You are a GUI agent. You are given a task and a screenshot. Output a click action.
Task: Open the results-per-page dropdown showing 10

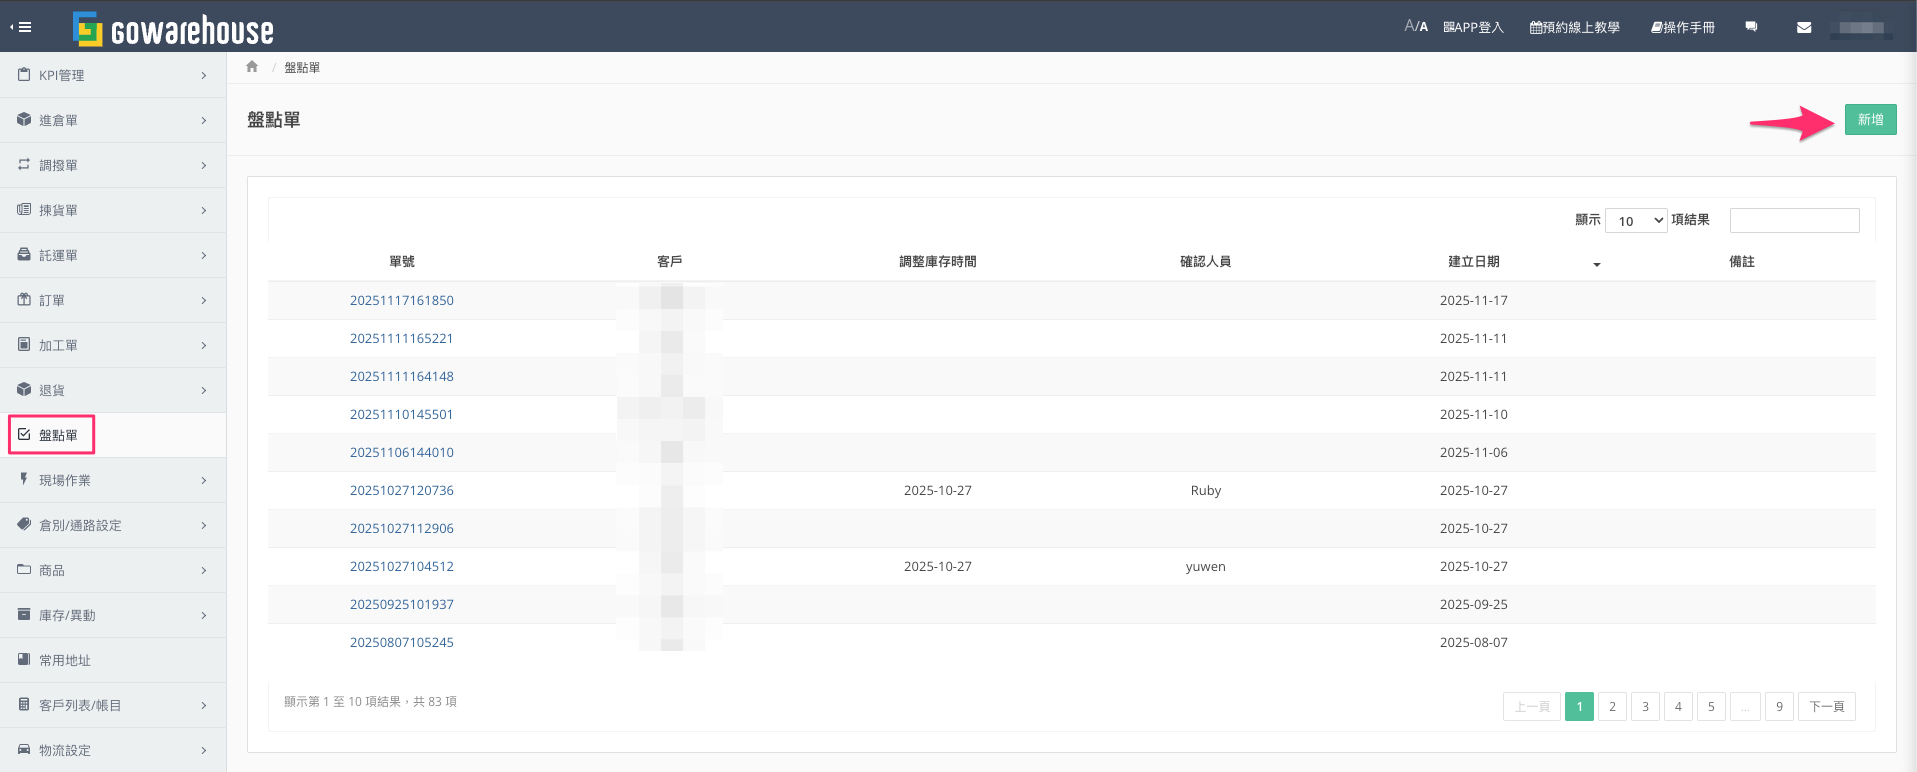coord(1635,221)
